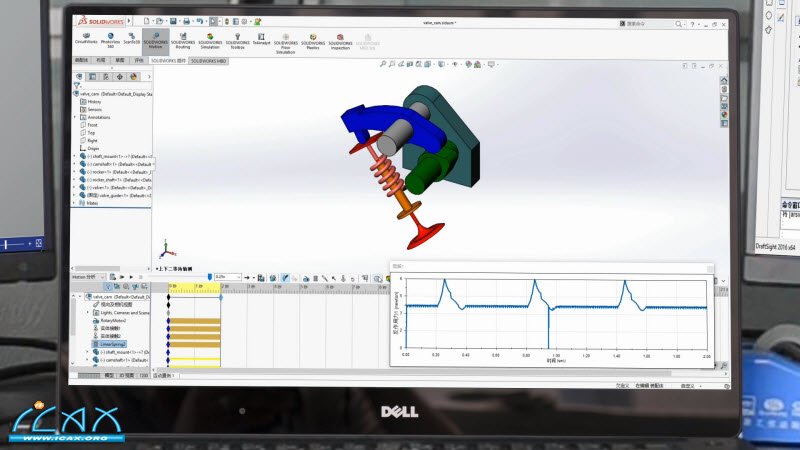Click the New document icon
This screenshot has width=800, height=450.
coord(146,21)
